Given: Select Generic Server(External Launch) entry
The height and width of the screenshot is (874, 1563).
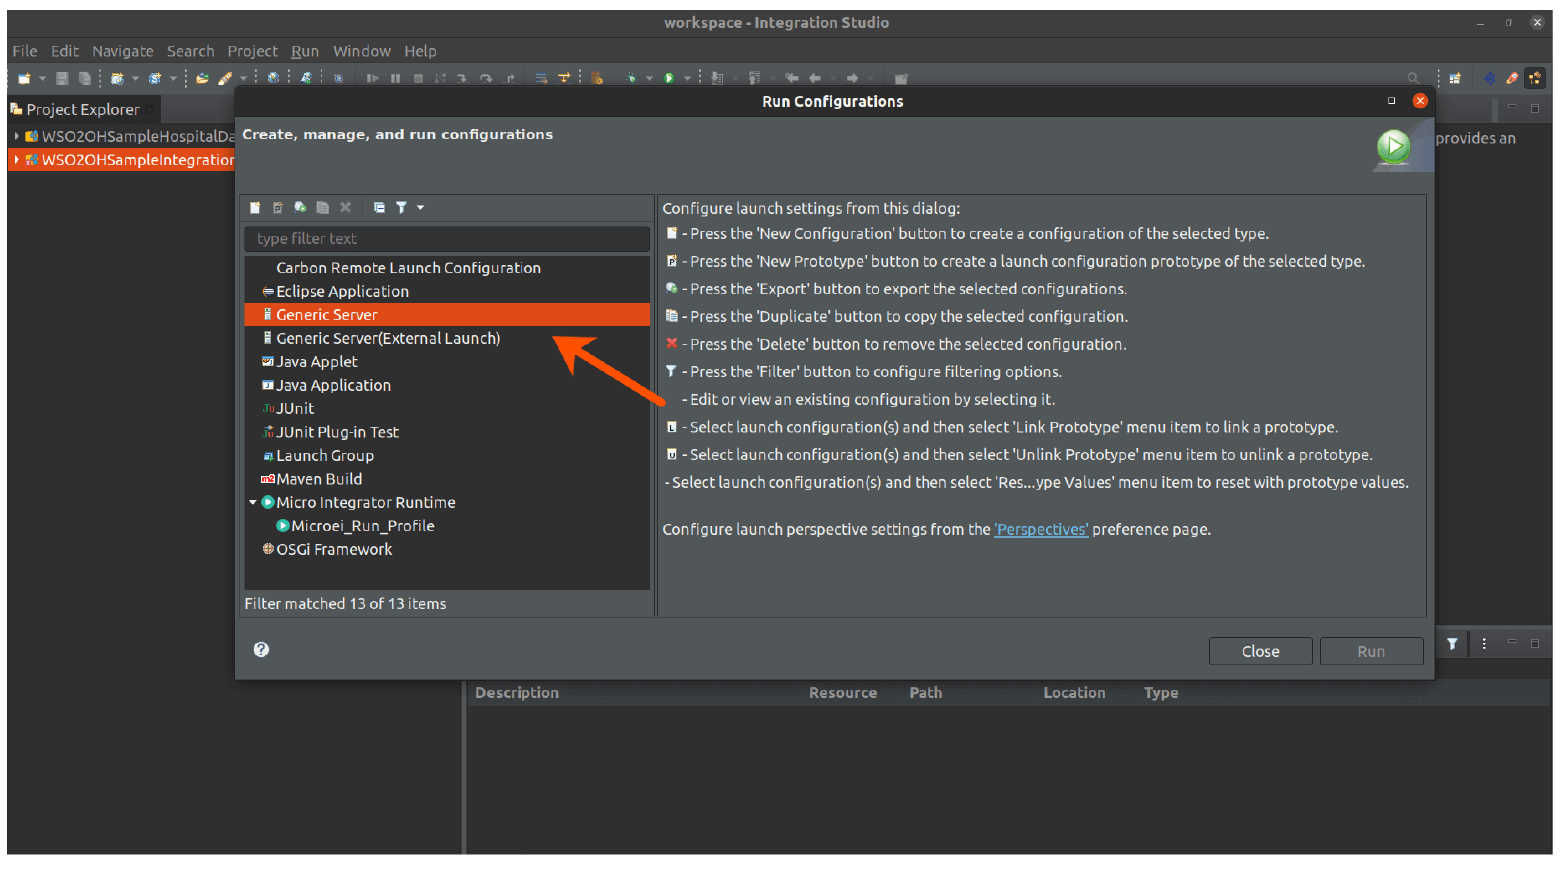Looking at the screenshot, I should coord(388,338).
